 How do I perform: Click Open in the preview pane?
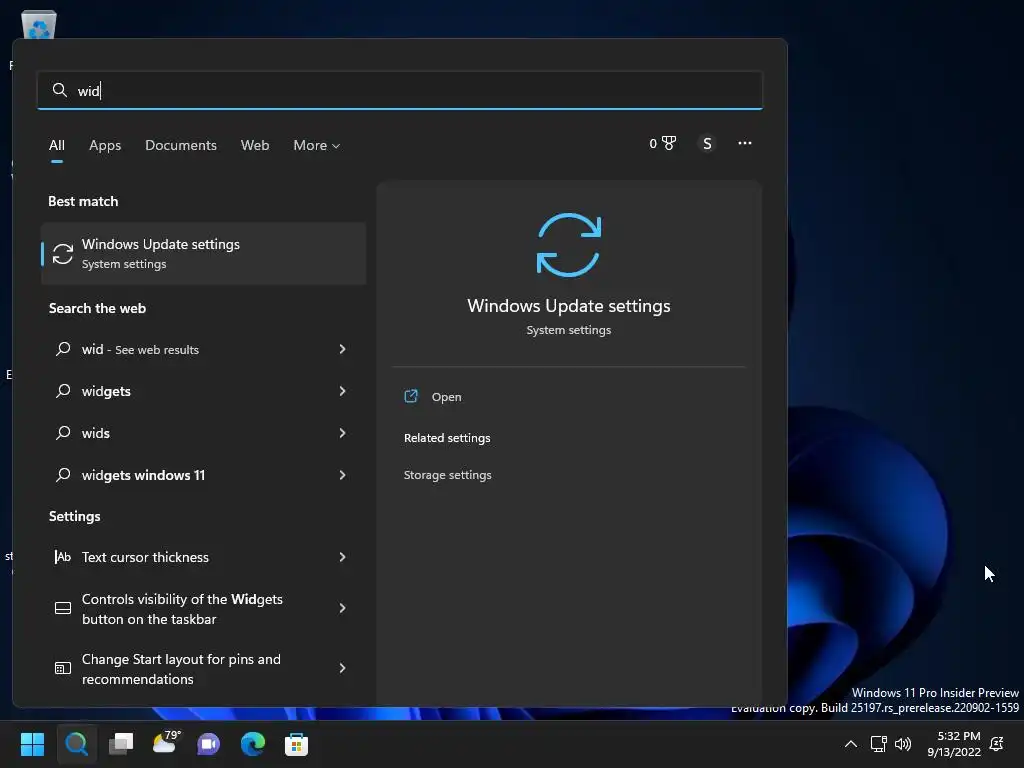(x=447, y=397)
